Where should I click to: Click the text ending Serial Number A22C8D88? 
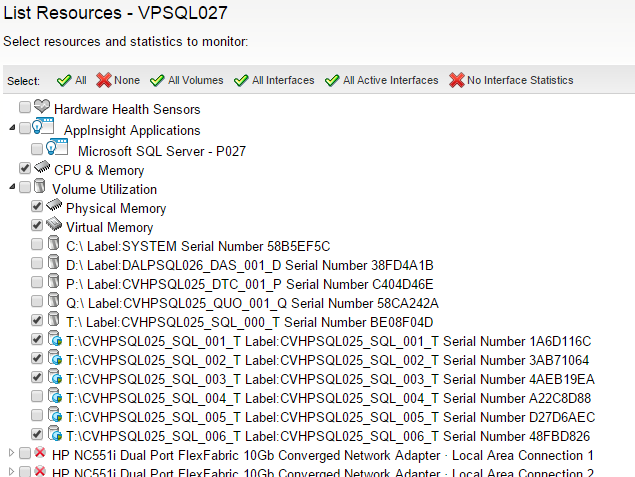tap(328, 398)
